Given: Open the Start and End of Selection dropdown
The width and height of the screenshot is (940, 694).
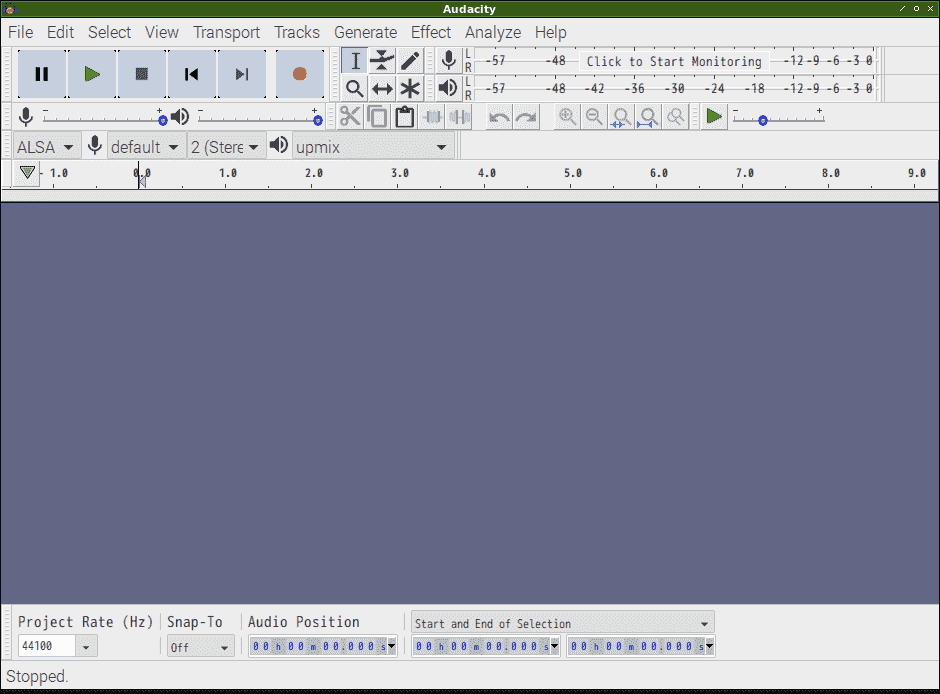Looking at the screenshot, I should (562, 623).
